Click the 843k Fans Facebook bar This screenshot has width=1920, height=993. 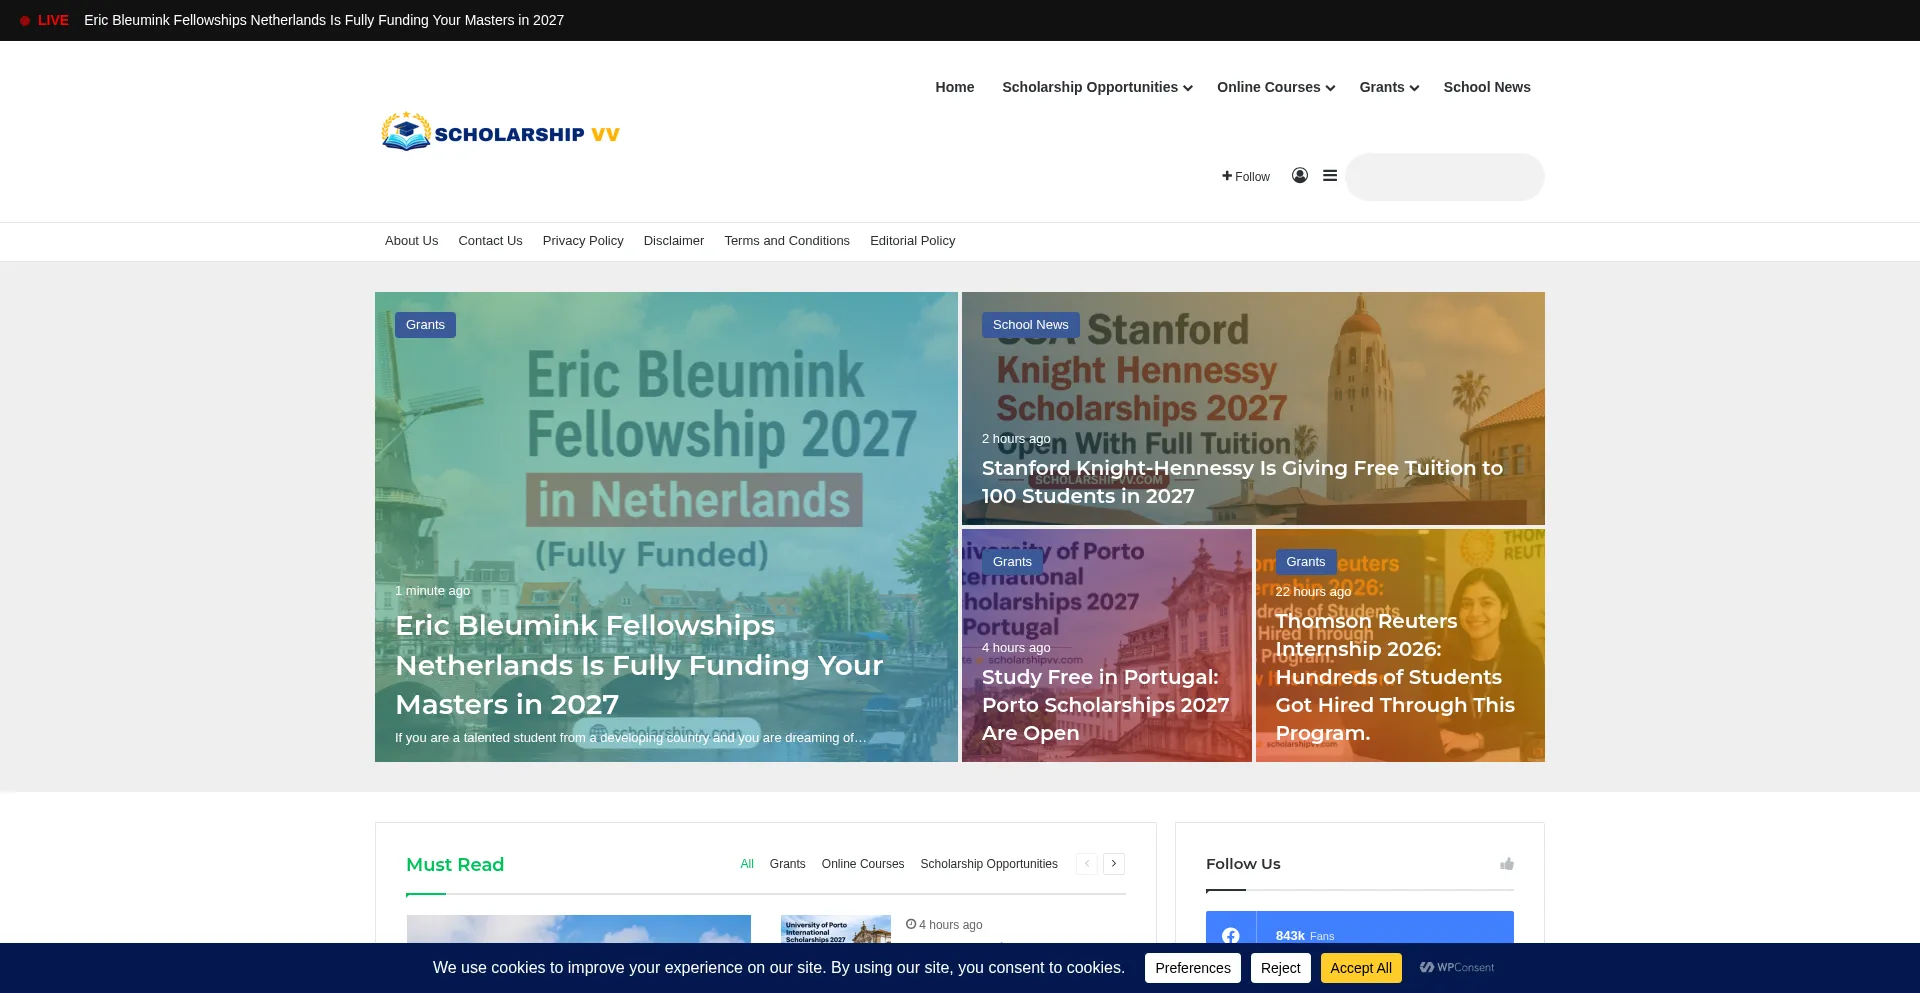1359,927
